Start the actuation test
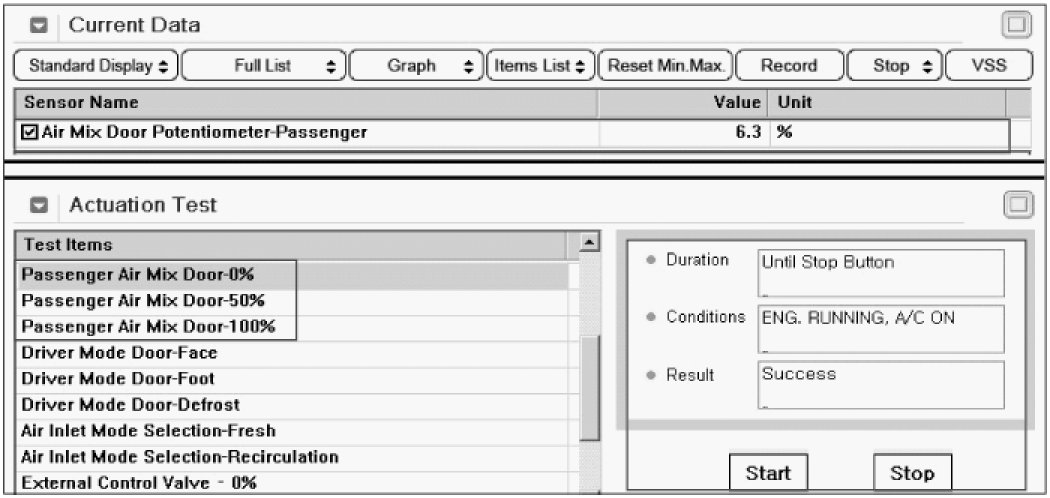 click(x=767, y=473)
